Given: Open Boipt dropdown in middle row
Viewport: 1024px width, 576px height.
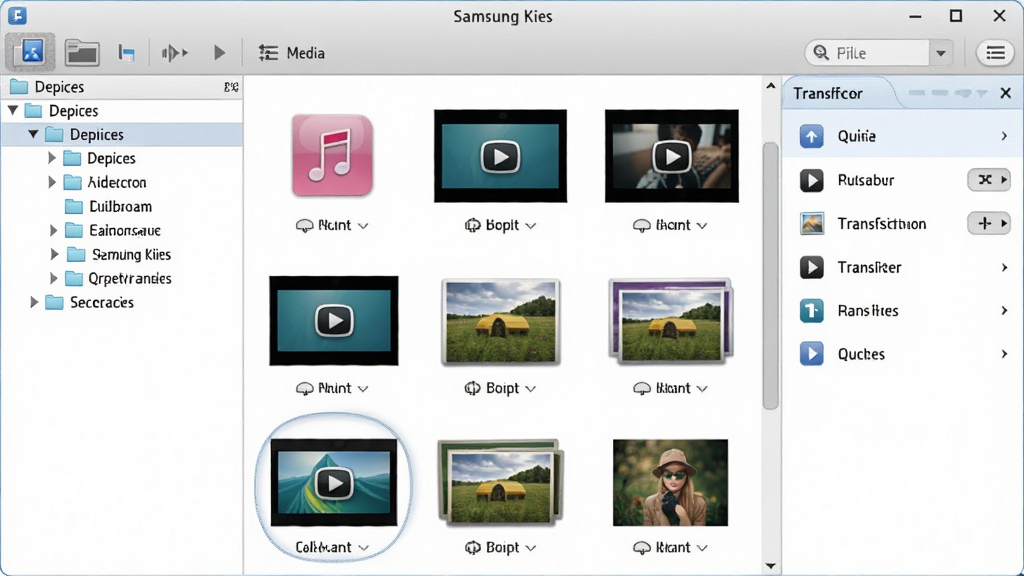Looking at the screenshot, I should tap(530, 389).
